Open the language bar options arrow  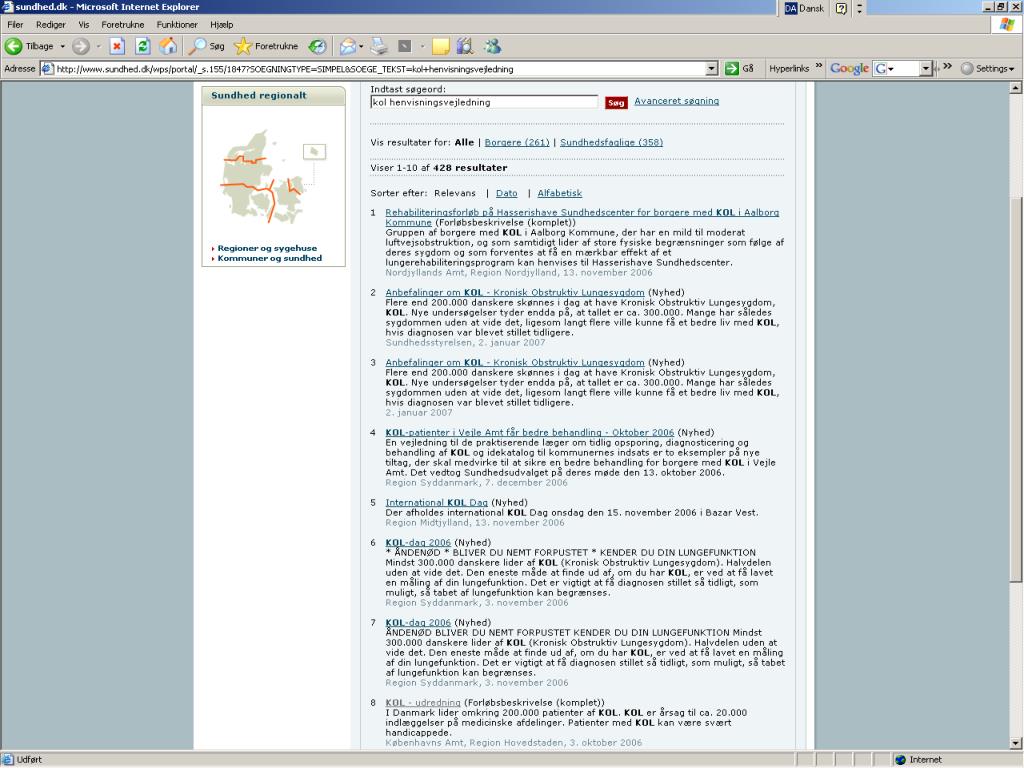(x=859, y=8)
